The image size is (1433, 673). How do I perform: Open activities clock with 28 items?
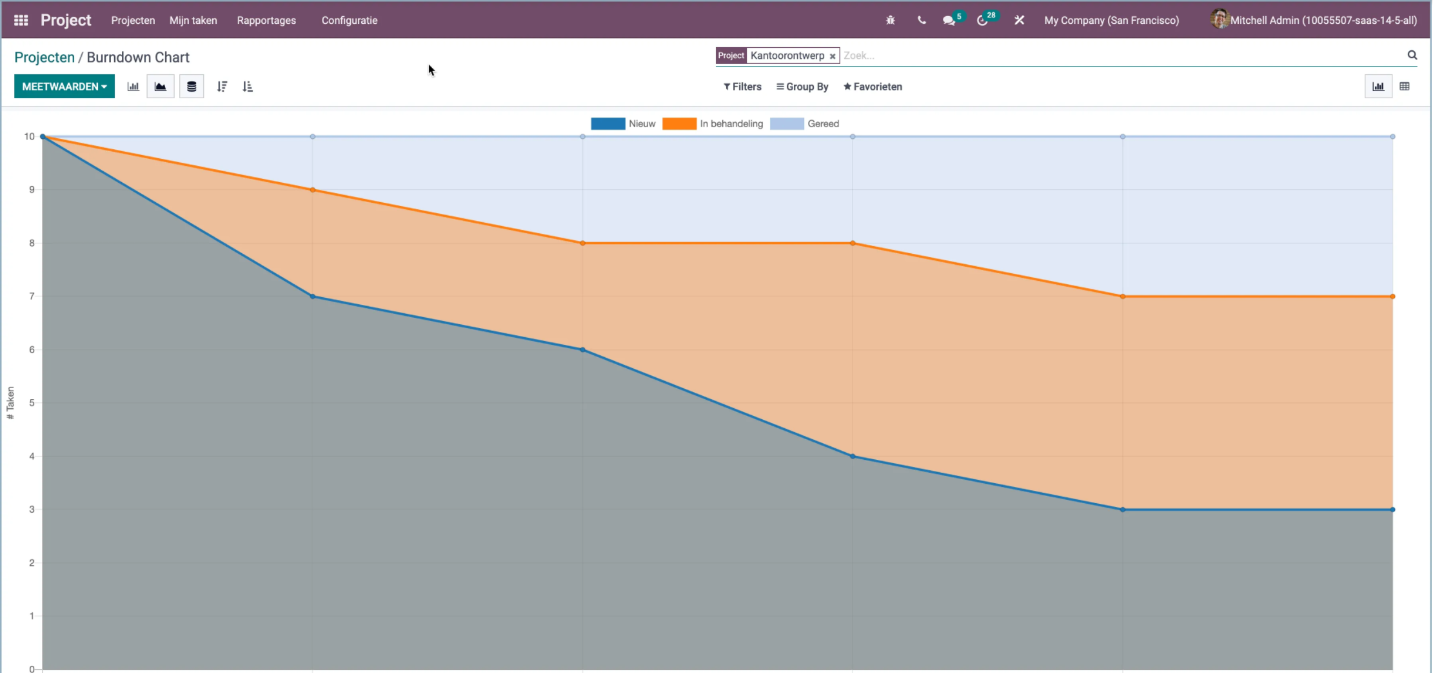(x=983, y=20)
